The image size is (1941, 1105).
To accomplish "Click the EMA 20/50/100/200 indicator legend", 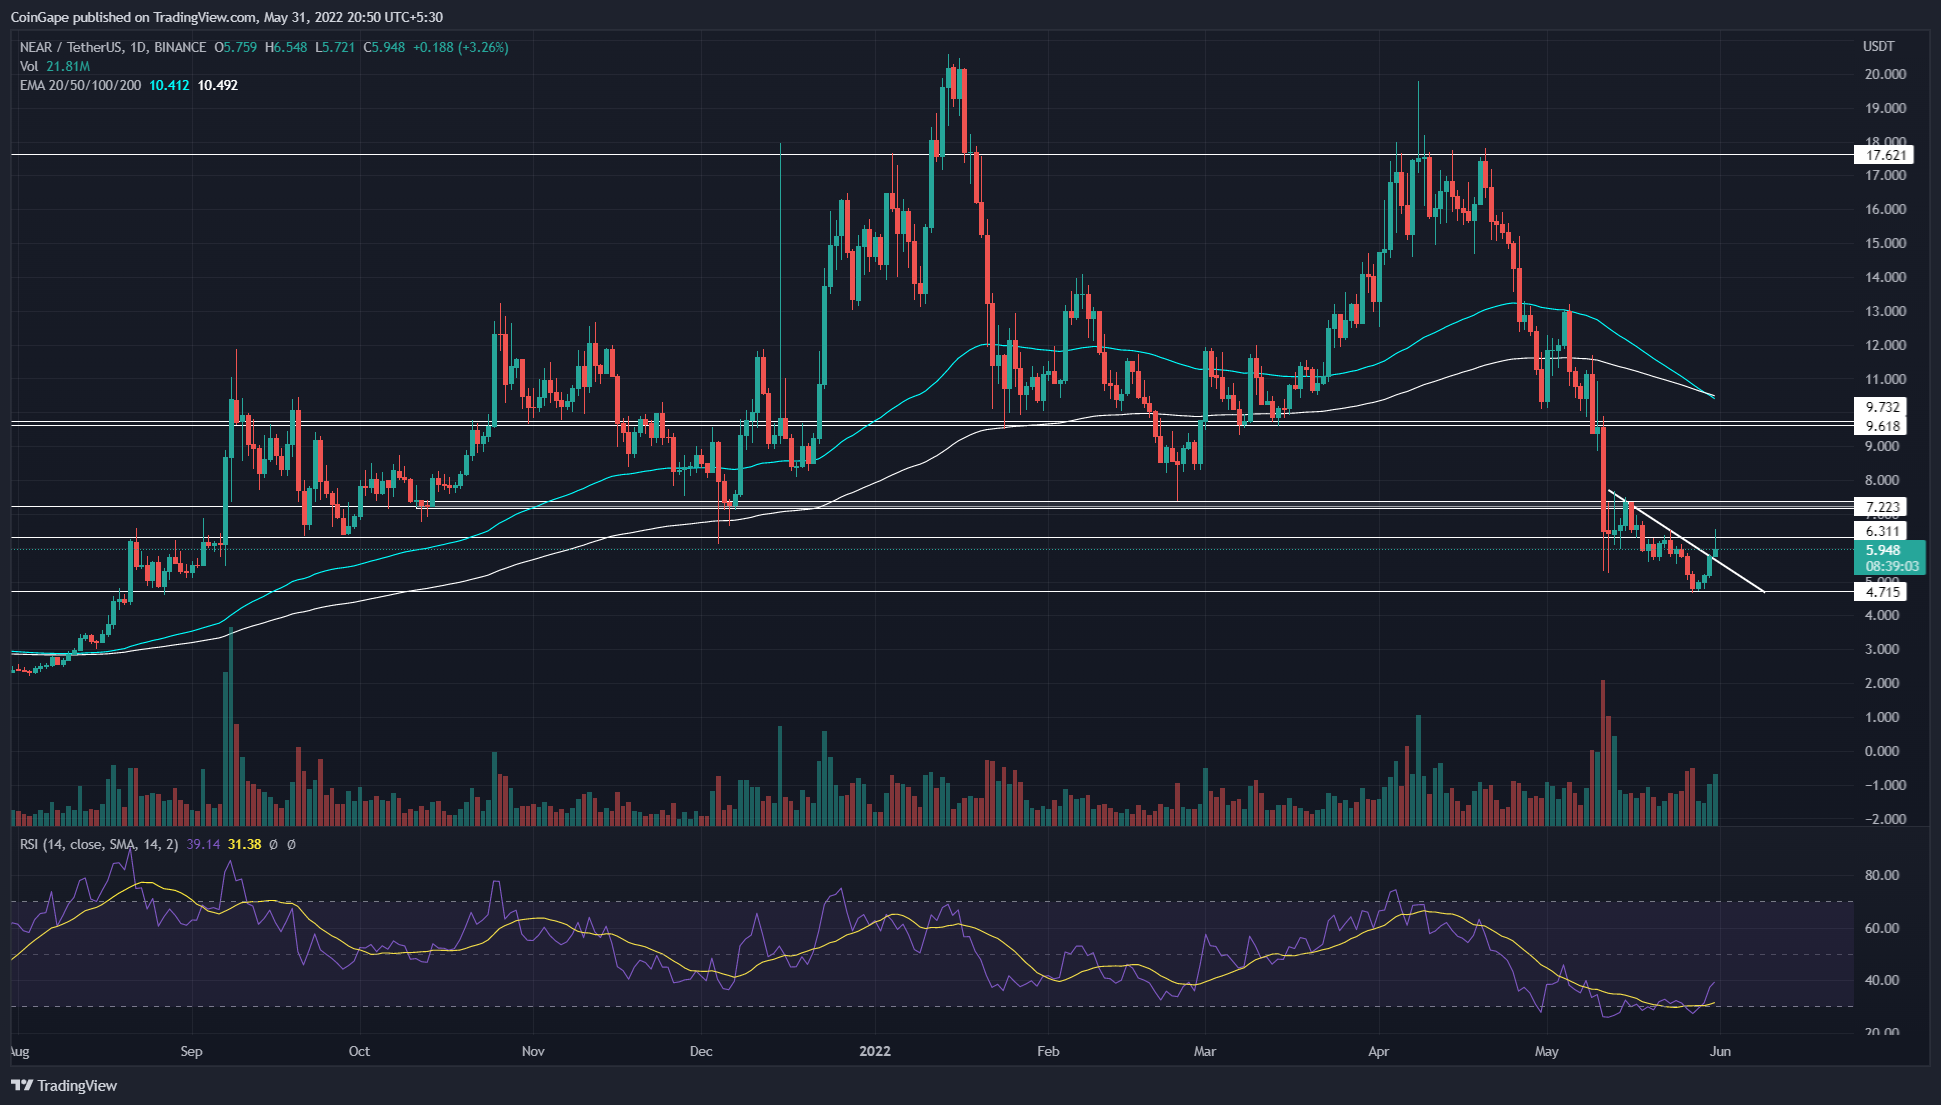I will tap(80, 85).
